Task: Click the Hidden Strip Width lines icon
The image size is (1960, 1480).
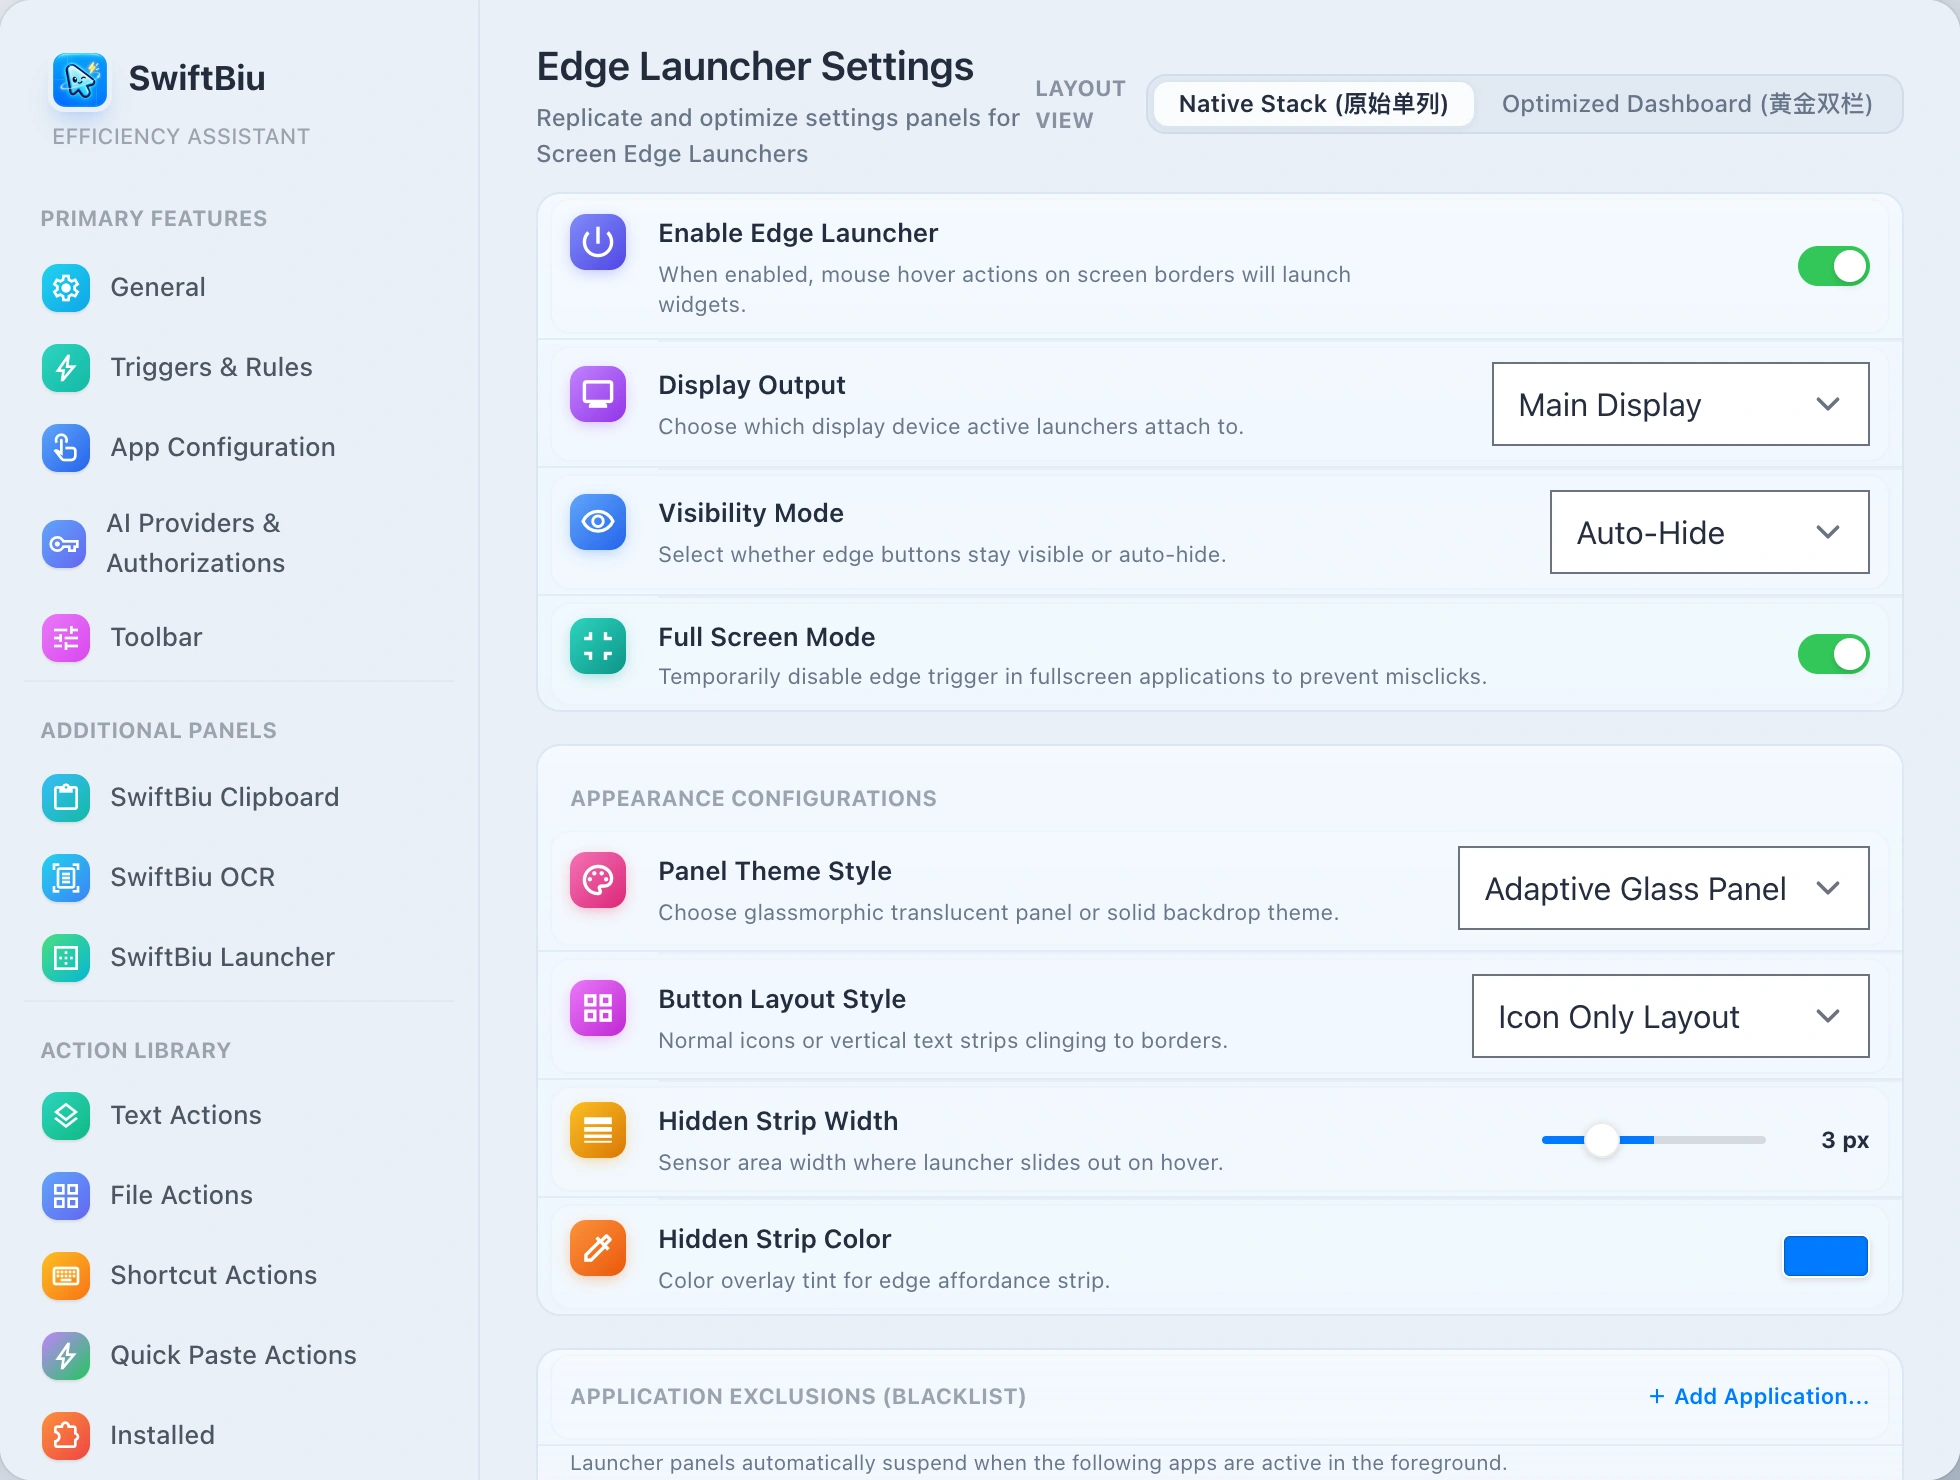Action: point(598,1130)
